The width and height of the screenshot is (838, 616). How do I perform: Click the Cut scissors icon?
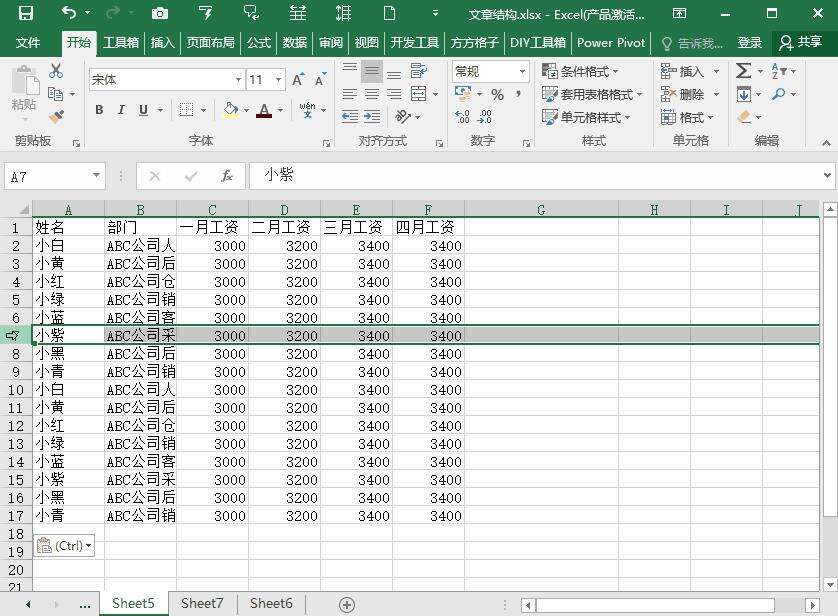tap(56, 71)
